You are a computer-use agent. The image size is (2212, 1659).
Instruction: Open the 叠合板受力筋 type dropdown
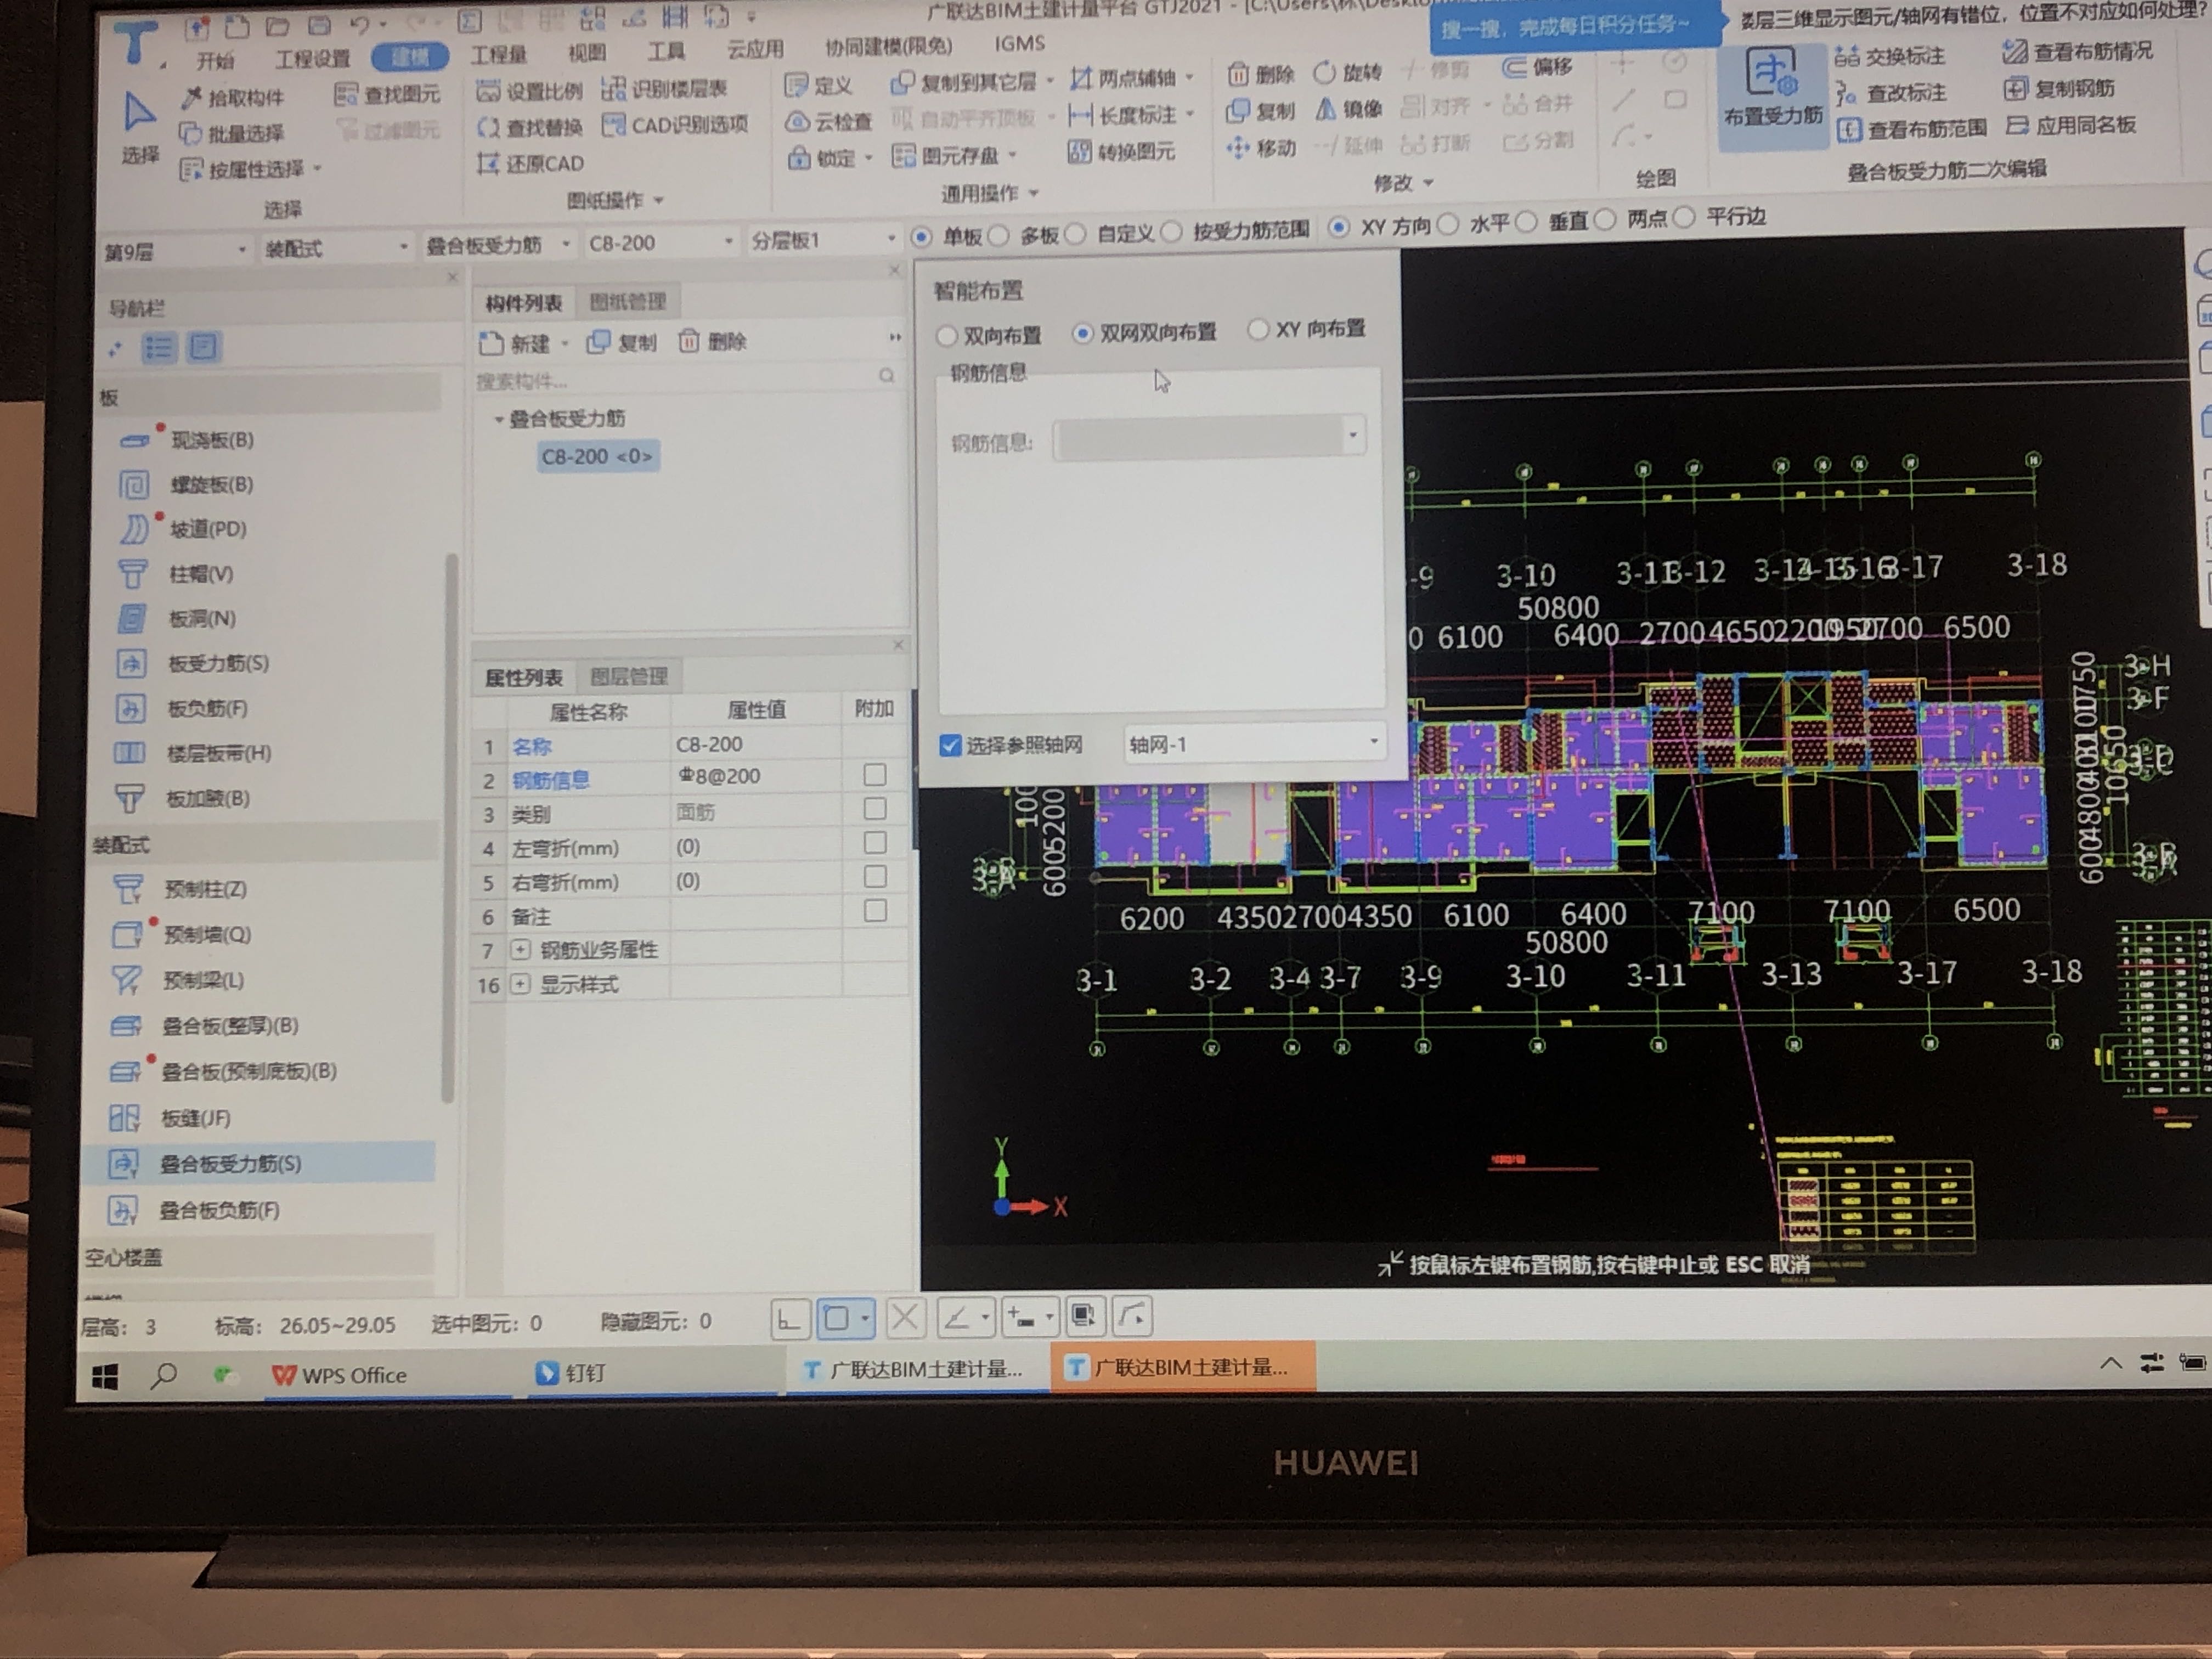pos(498,244)
